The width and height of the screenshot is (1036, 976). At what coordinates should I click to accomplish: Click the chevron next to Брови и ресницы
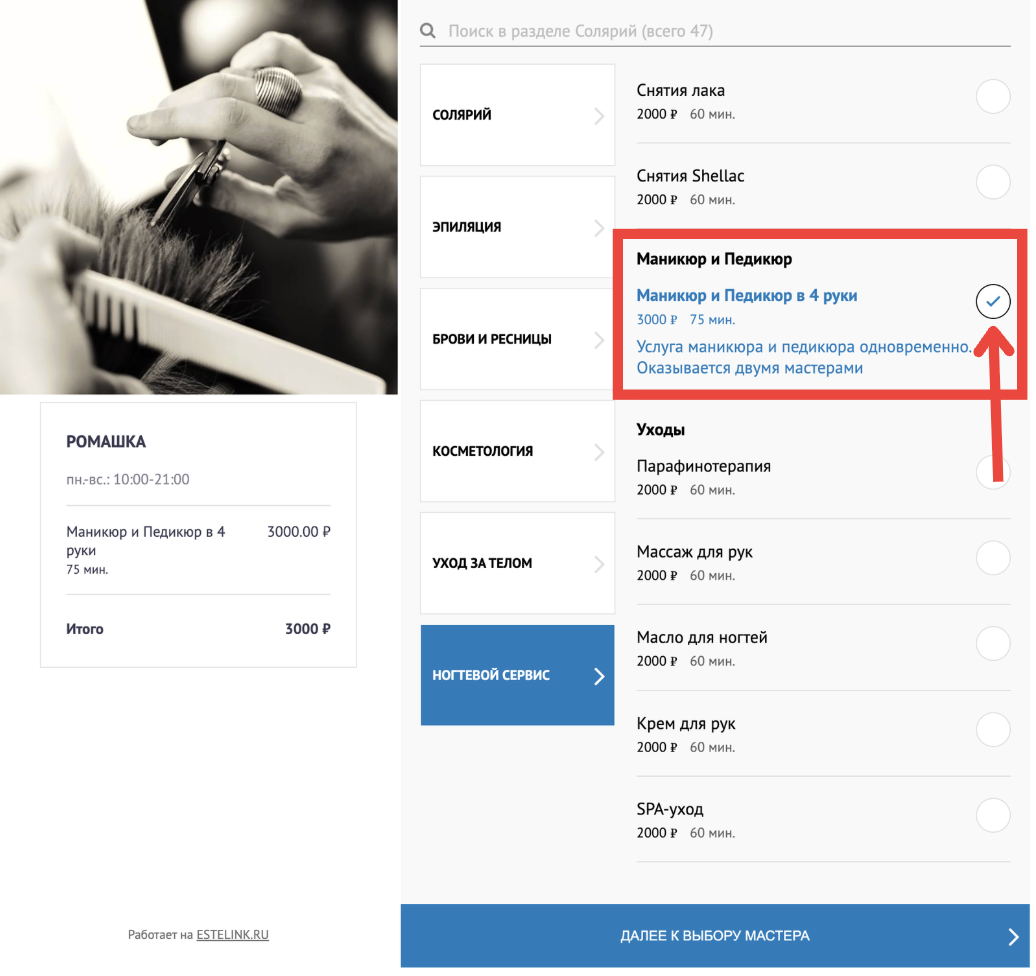(599, 340)
